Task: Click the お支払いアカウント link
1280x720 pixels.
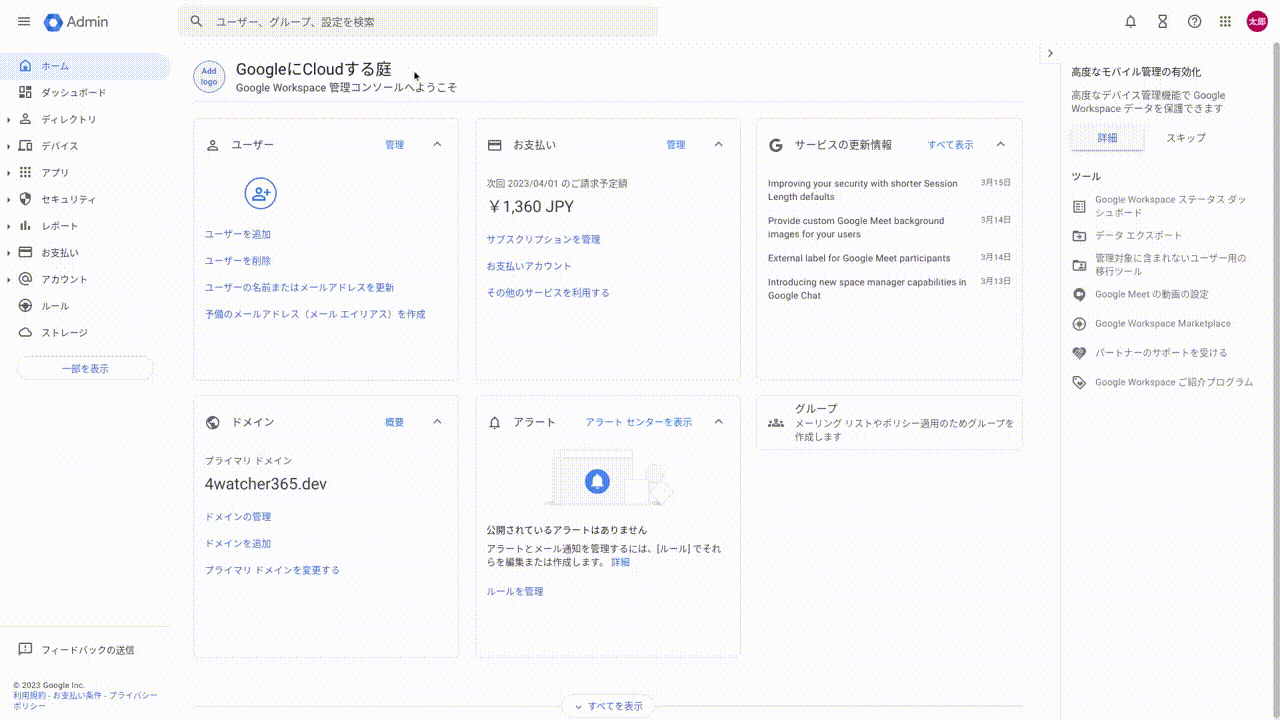Action: pos(529,266)
